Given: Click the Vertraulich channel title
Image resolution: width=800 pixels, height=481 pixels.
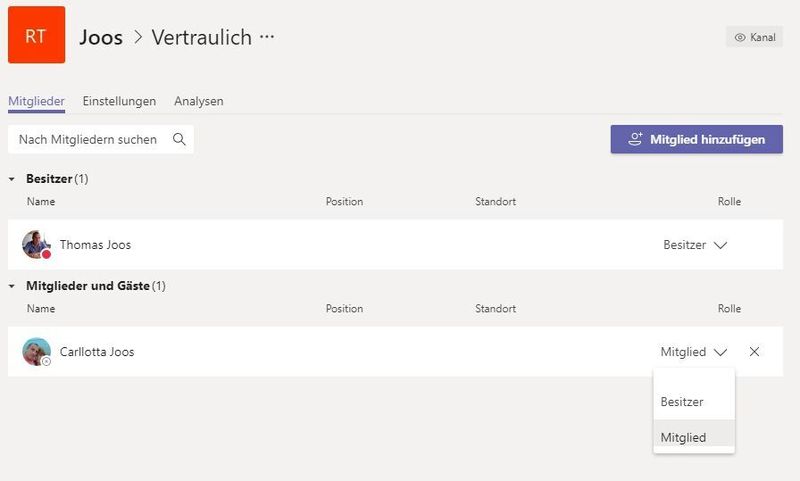Looking at the screenshot, I should 201,38.
